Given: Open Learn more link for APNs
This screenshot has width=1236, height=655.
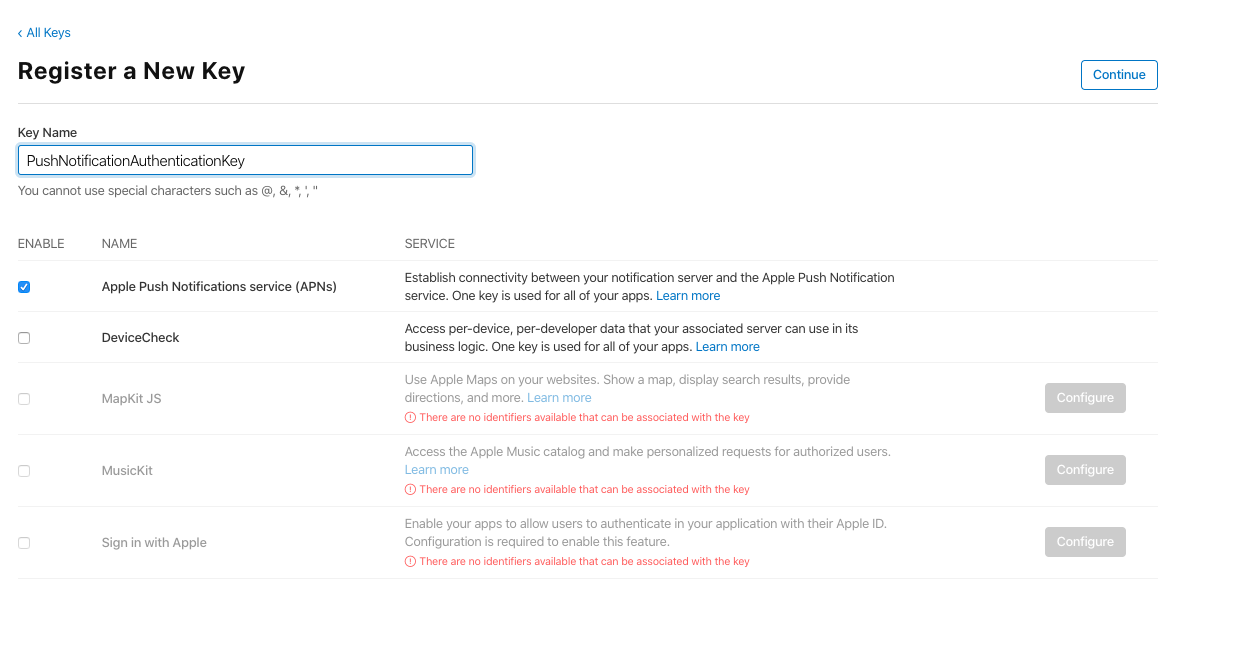Looking at the screenshot, I should click(688, 296).
